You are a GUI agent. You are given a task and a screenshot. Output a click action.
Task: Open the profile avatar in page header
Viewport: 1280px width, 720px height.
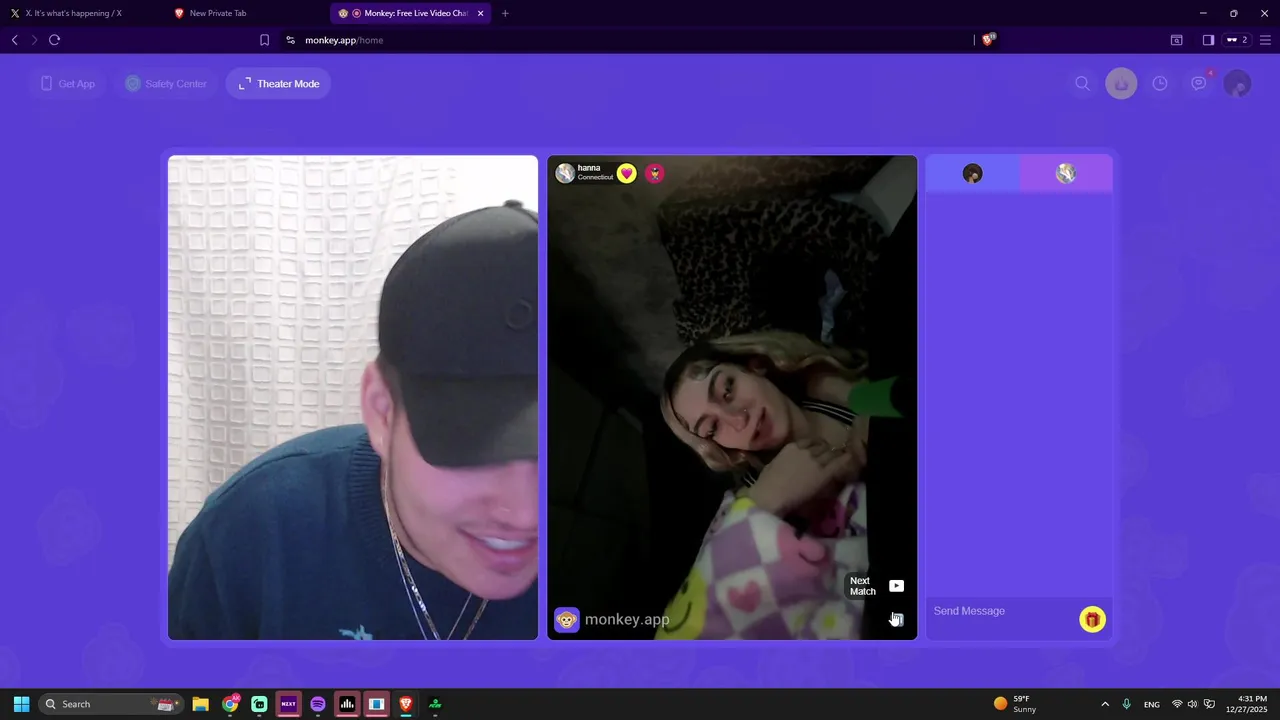point(1238,84)
